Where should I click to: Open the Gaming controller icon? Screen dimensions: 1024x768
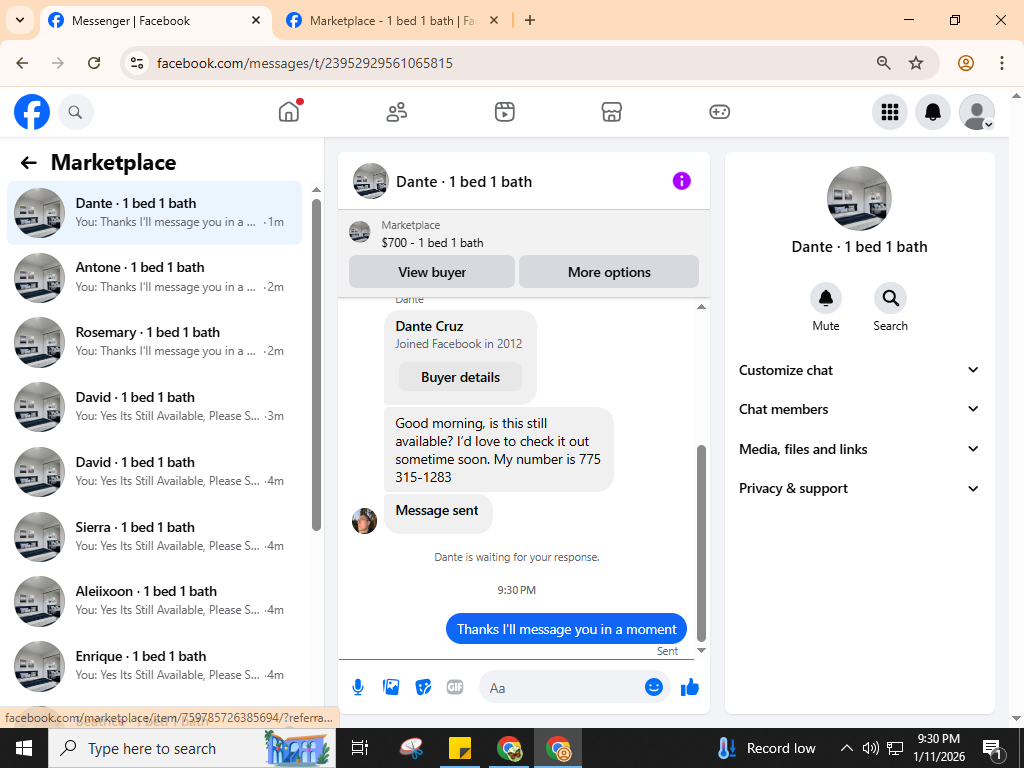(x=719, y=112)
